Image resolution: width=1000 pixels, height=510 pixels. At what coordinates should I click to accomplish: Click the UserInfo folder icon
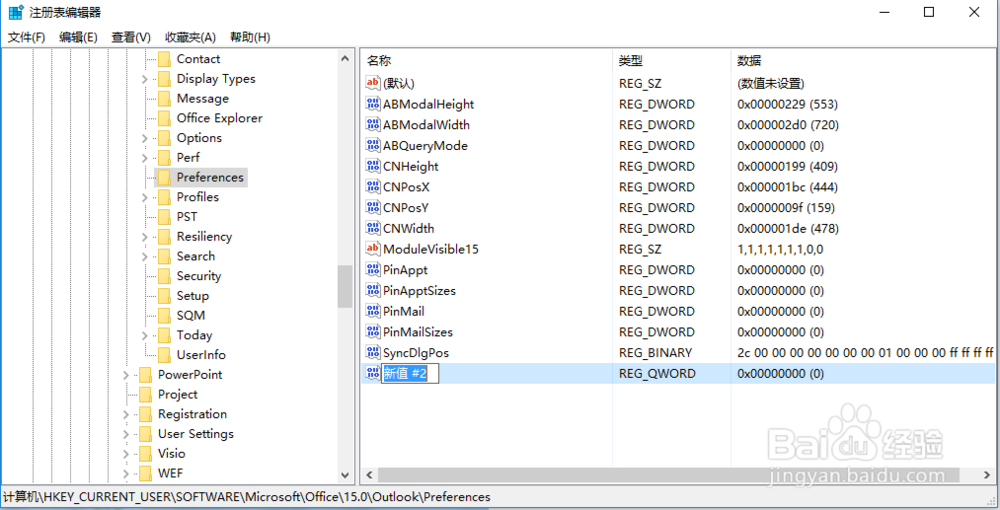[x=165, y=355]
